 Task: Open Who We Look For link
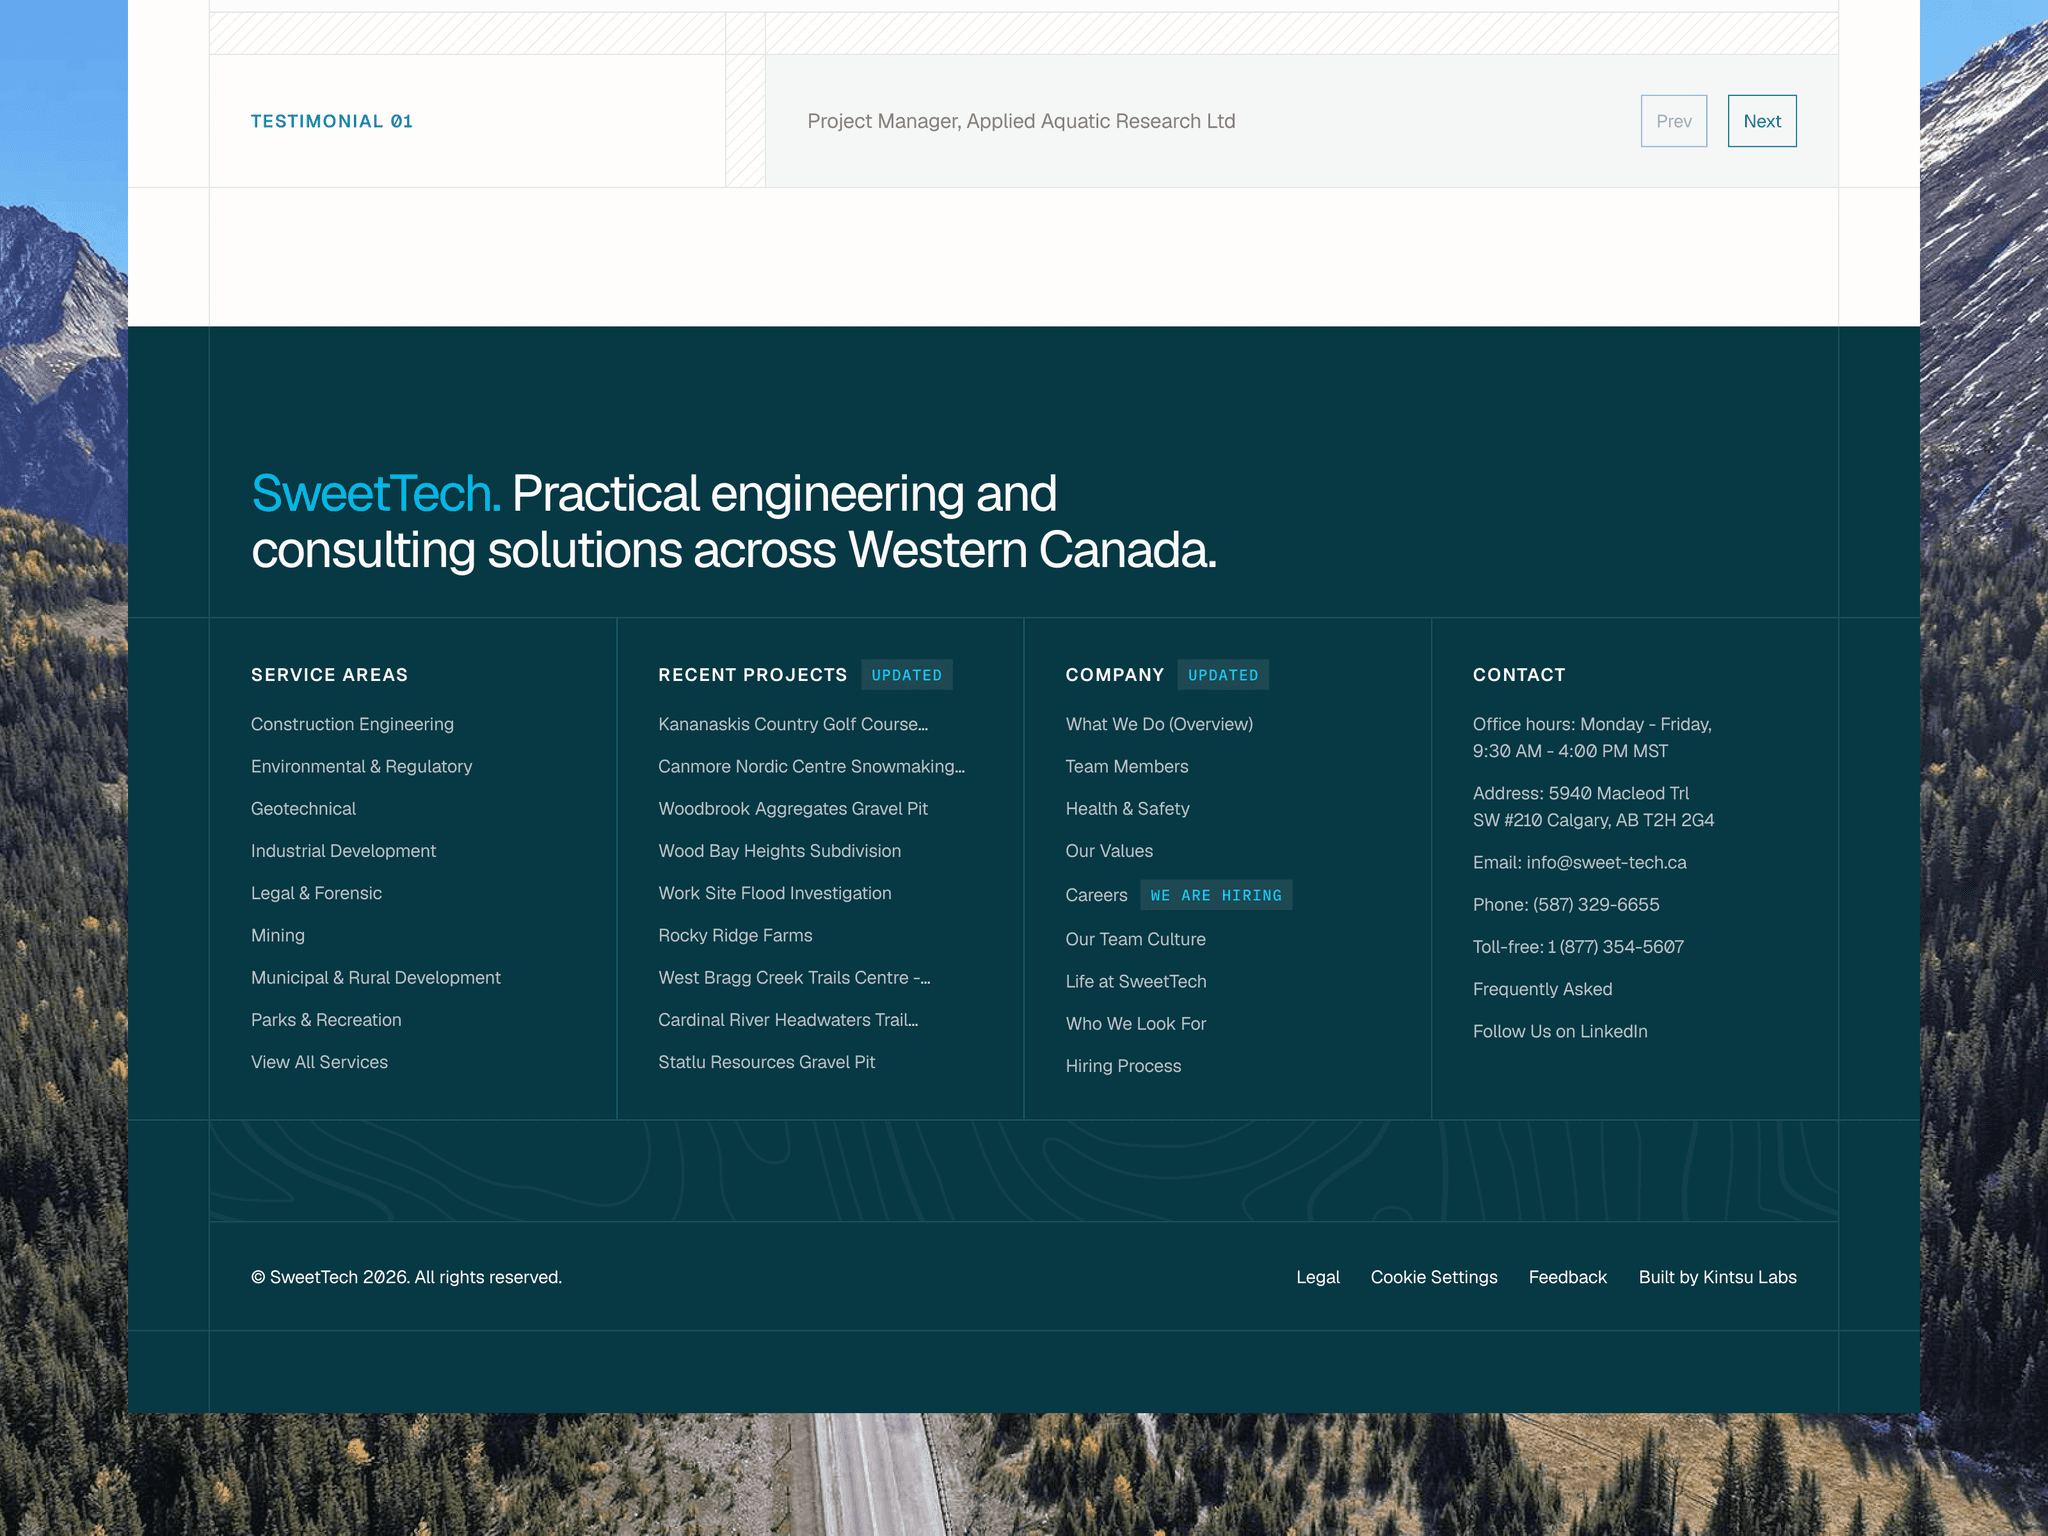1136,1024
